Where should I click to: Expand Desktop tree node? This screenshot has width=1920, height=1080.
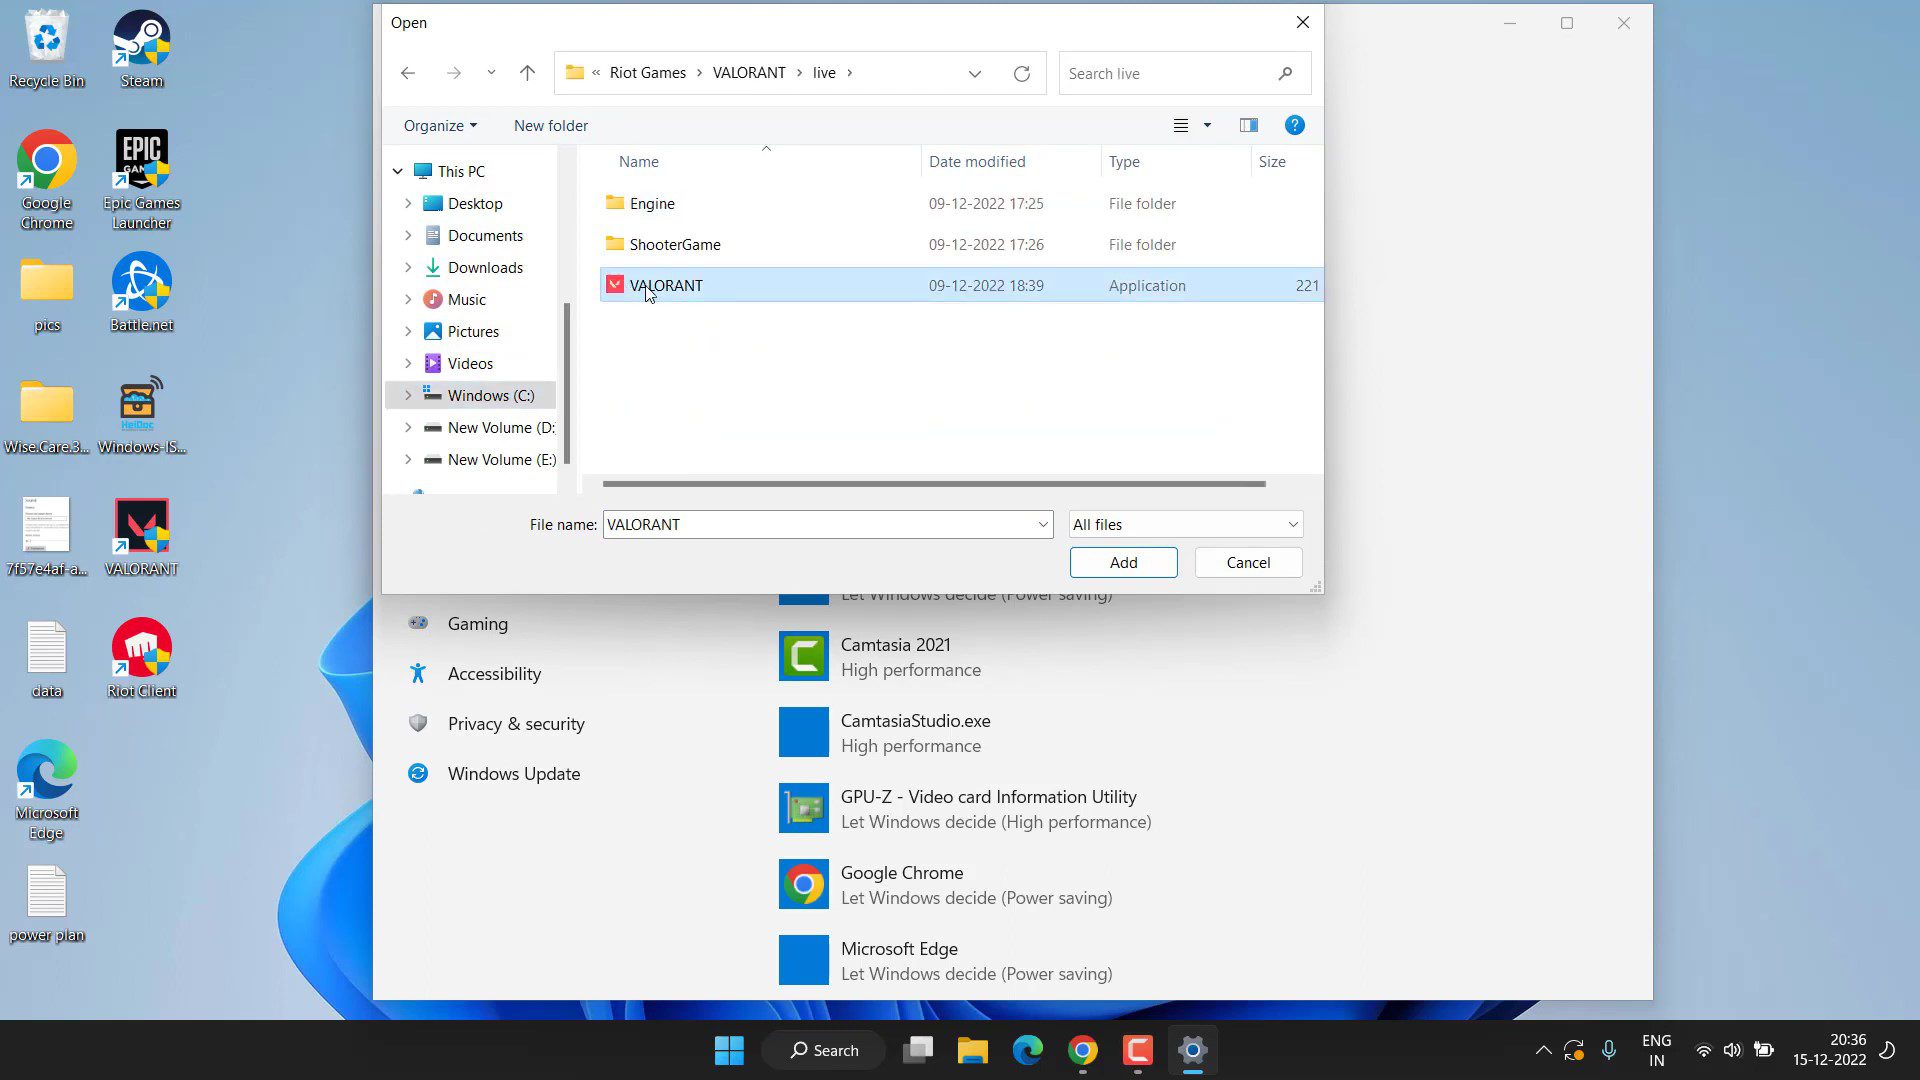408,204
